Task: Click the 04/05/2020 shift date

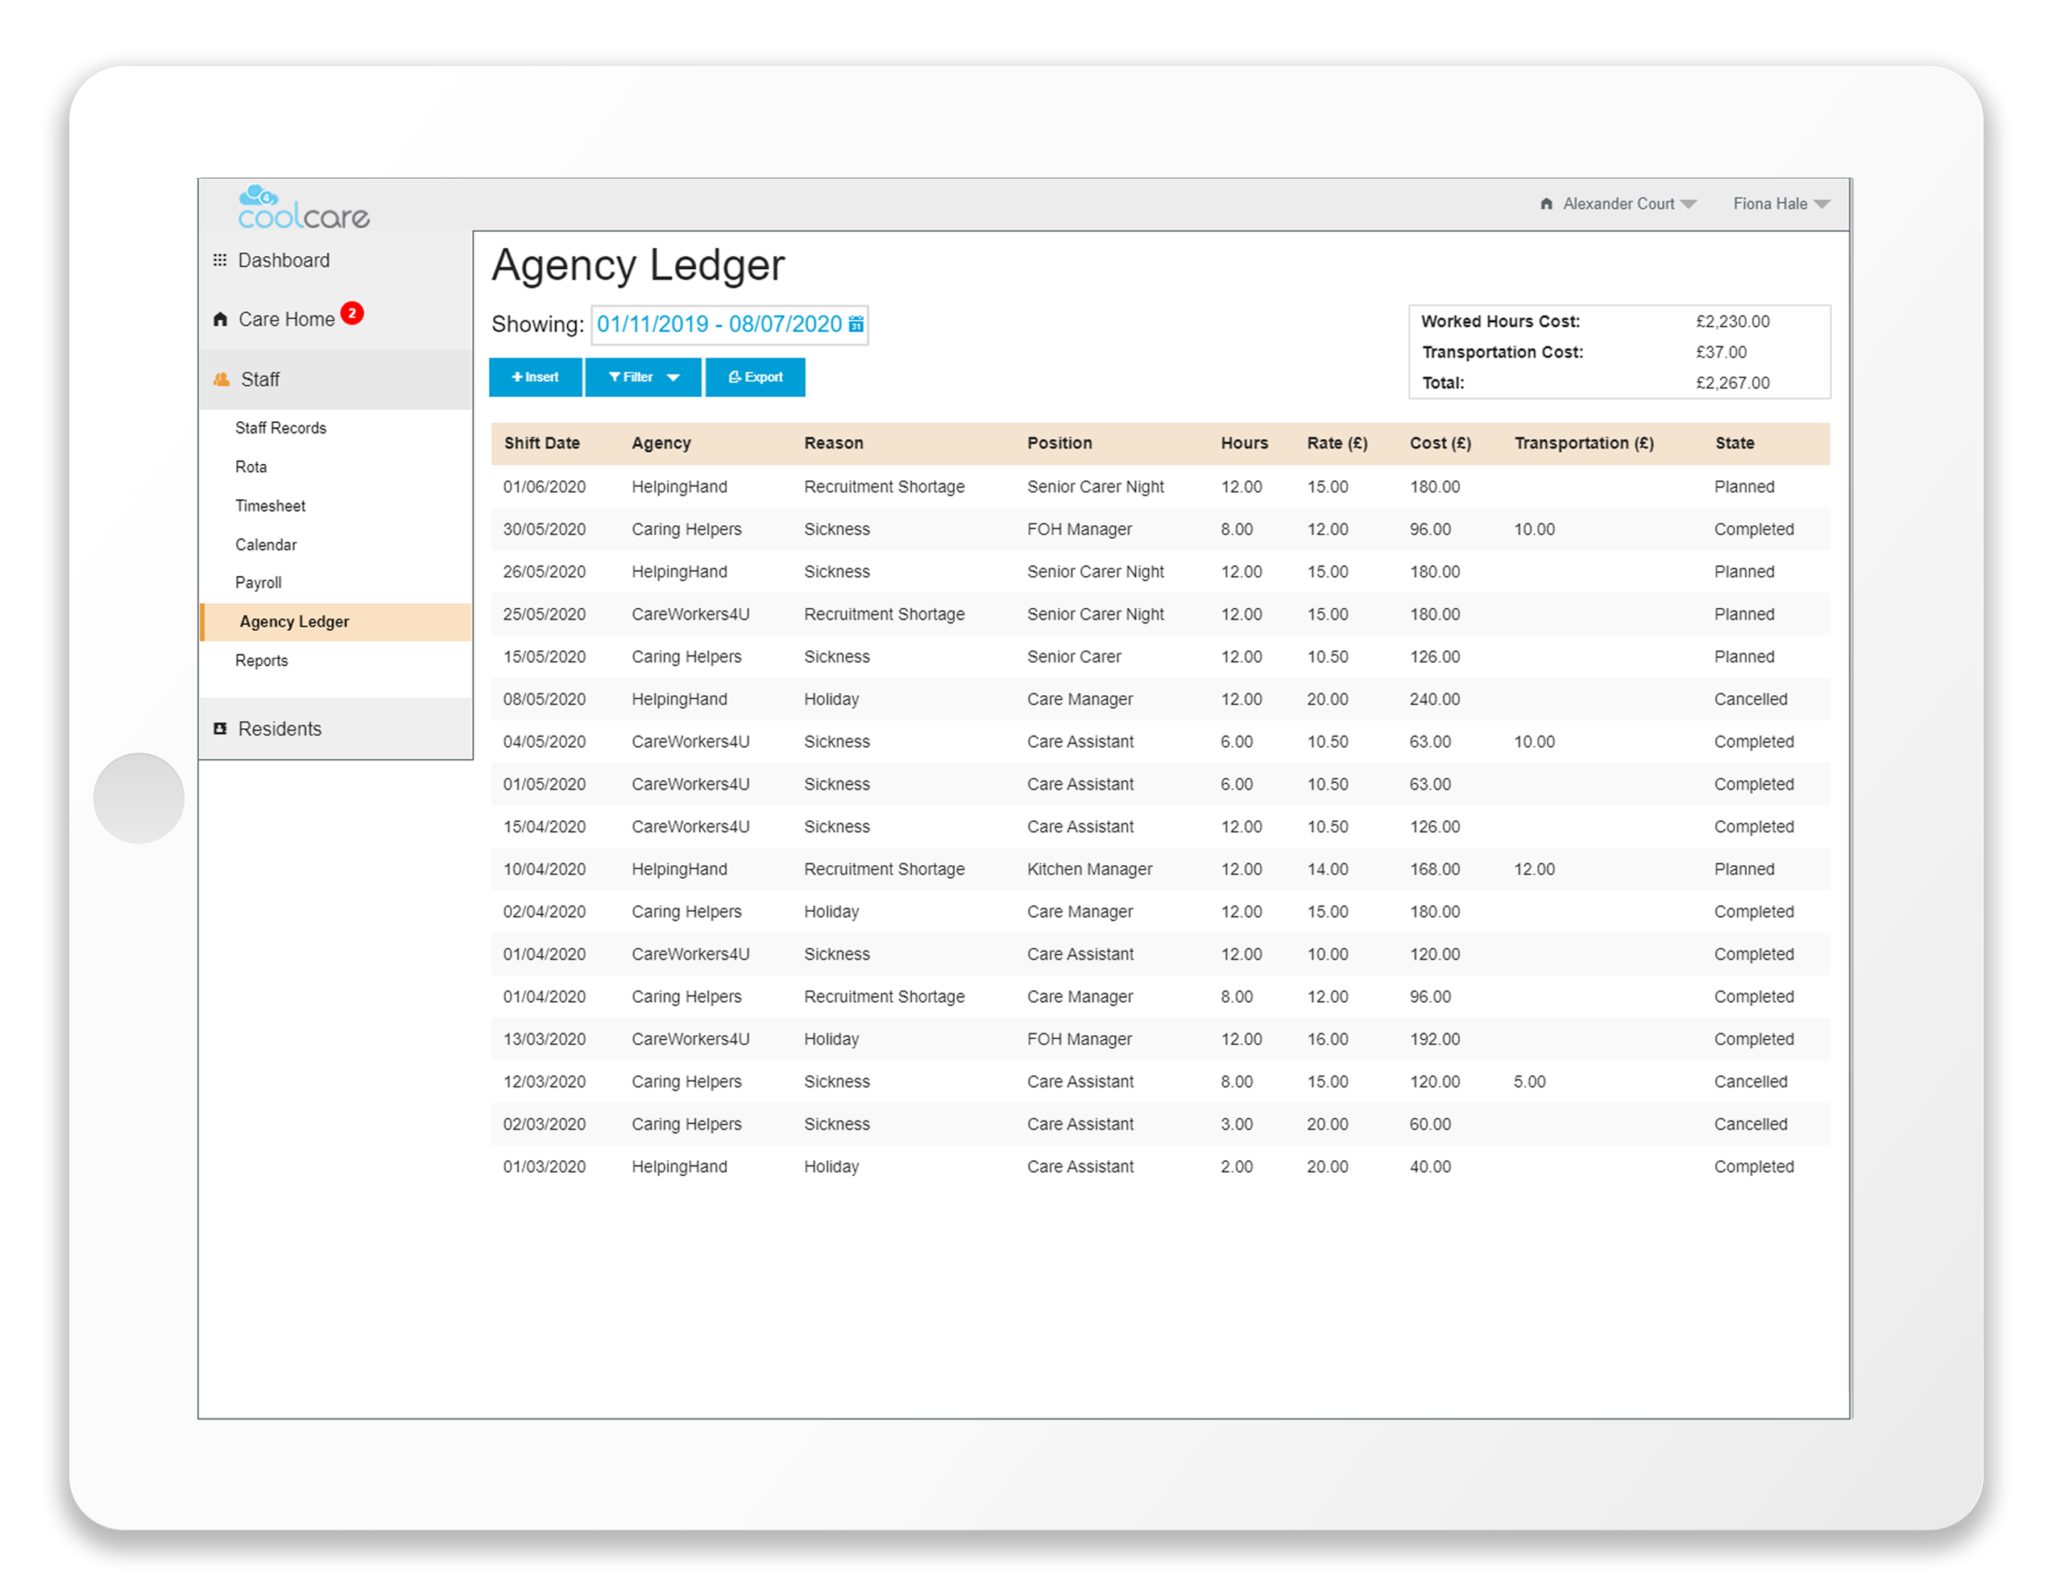Action: point(544,741)
